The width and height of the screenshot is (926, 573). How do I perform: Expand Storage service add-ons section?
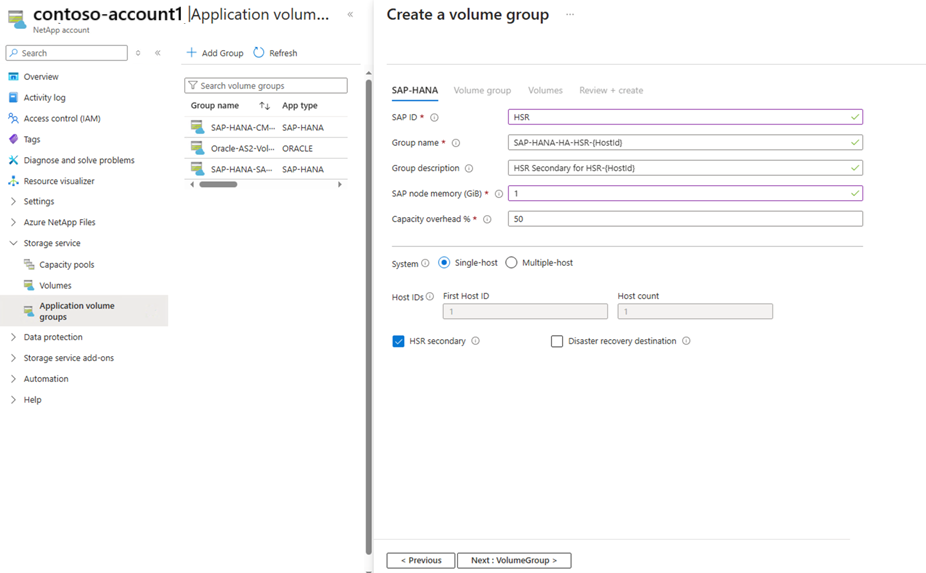pyautogui.click(x=13, y=358)
